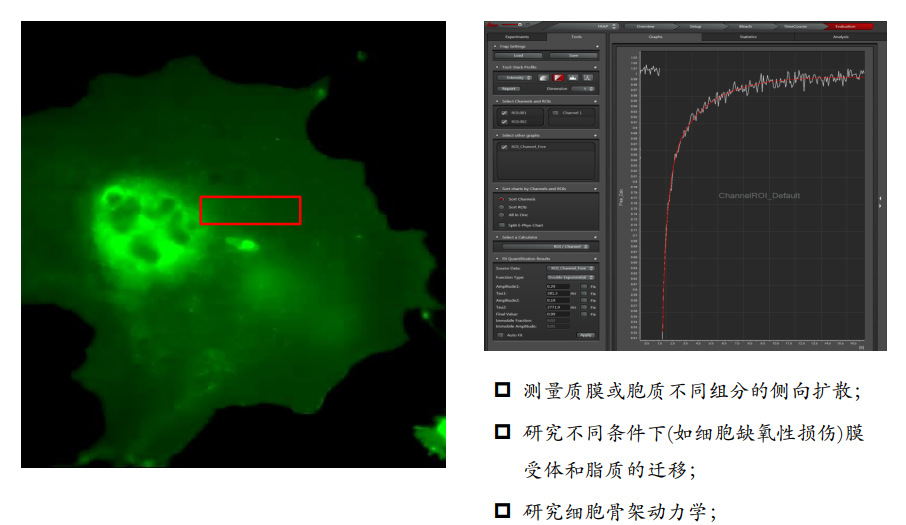
Task: Click the Save button in Frap Settings
Action: point(573,55)
